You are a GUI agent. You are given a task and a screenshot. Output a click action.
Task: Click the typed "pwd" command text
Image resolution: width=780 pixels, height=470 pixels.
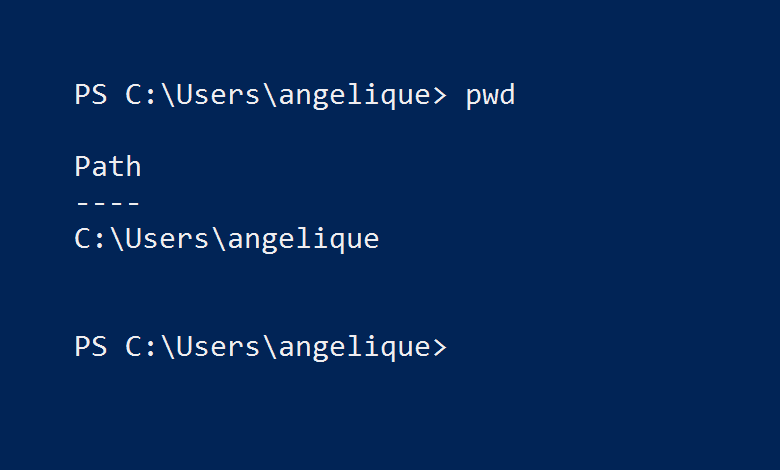(490, 95)
